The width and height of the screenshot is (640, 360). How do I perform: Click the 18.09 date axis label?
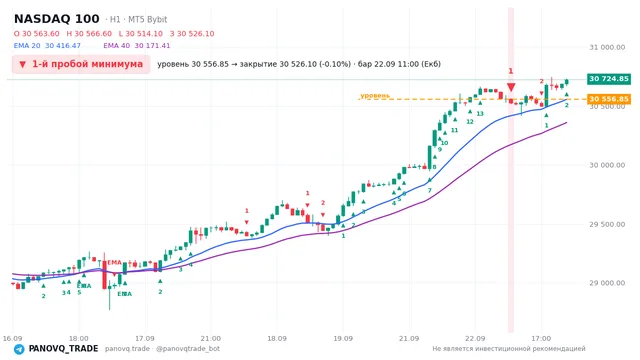pyautogui.click(x=277, y=339)
